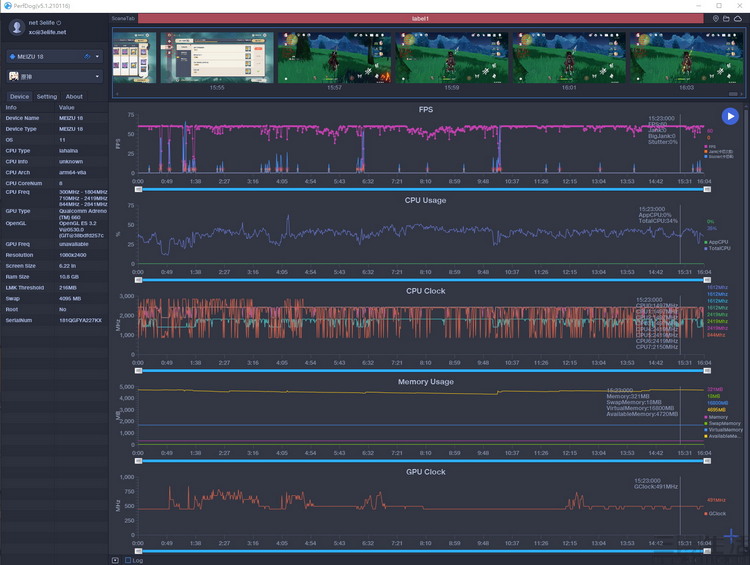Switch to the Setting tab
Viewport: 750px width, 565px height.
point(47,97)
